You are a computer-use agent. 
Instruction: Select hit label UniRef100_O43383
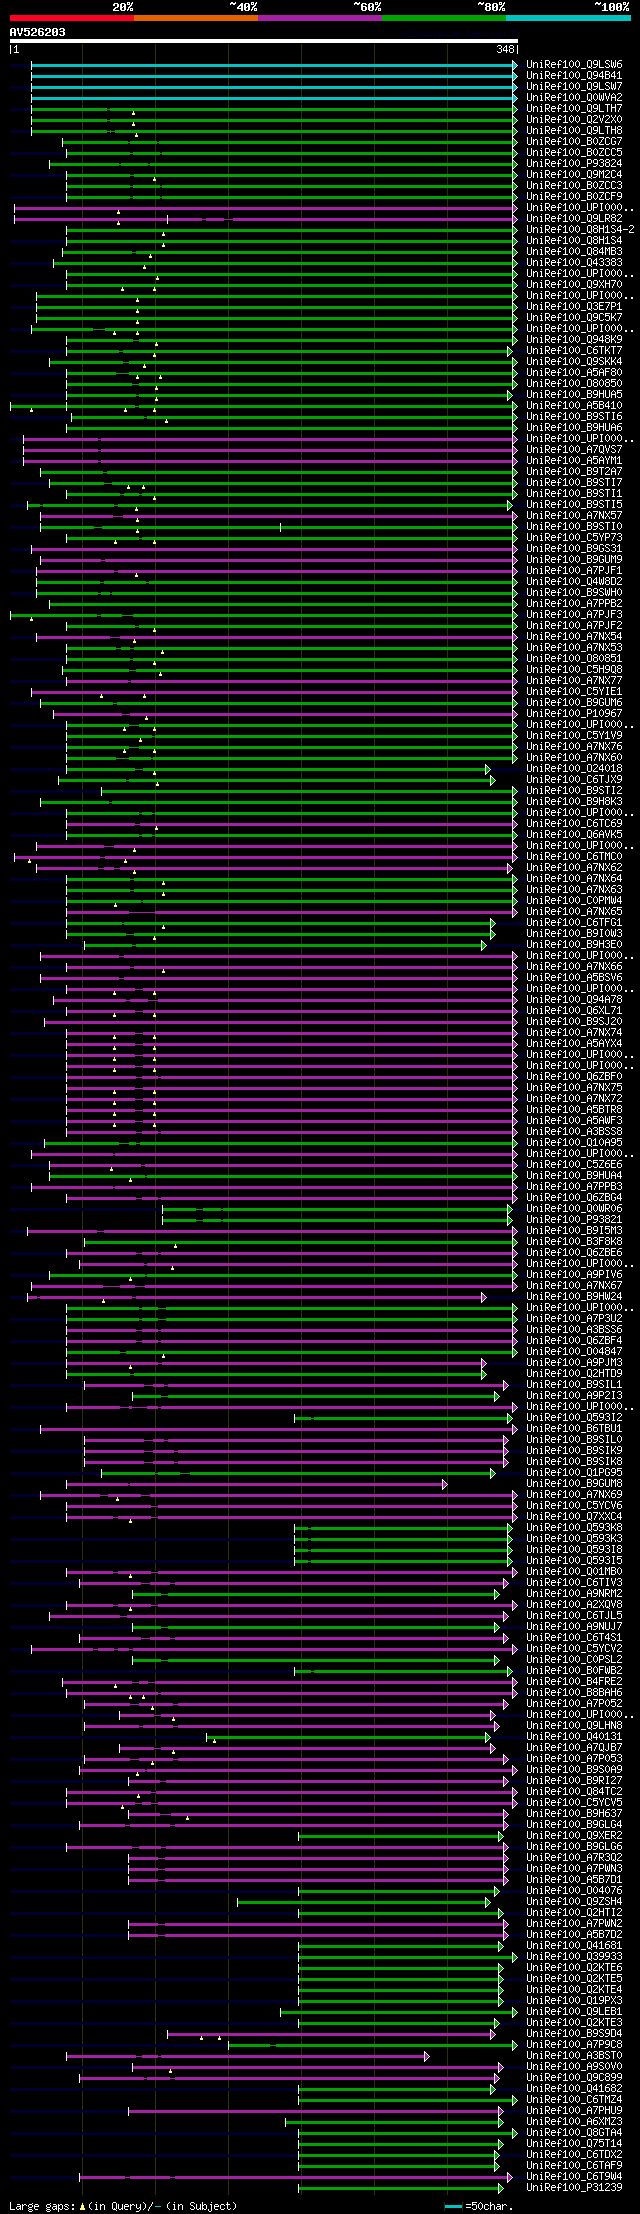(x=574, y=263)
